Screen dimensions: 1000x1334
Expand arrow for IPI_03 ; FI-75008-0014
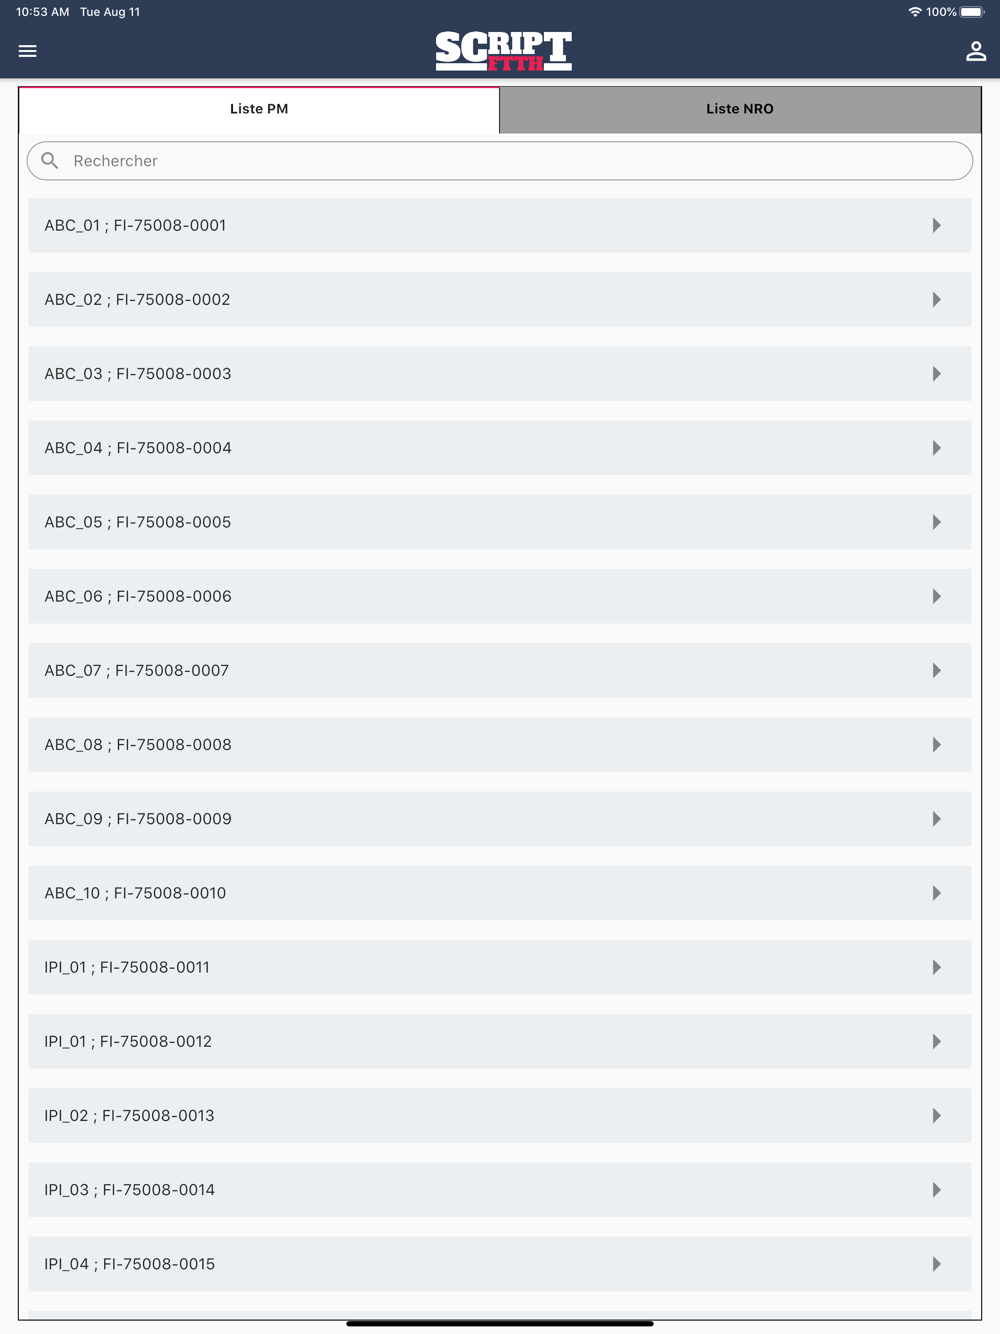[937, 1190]
